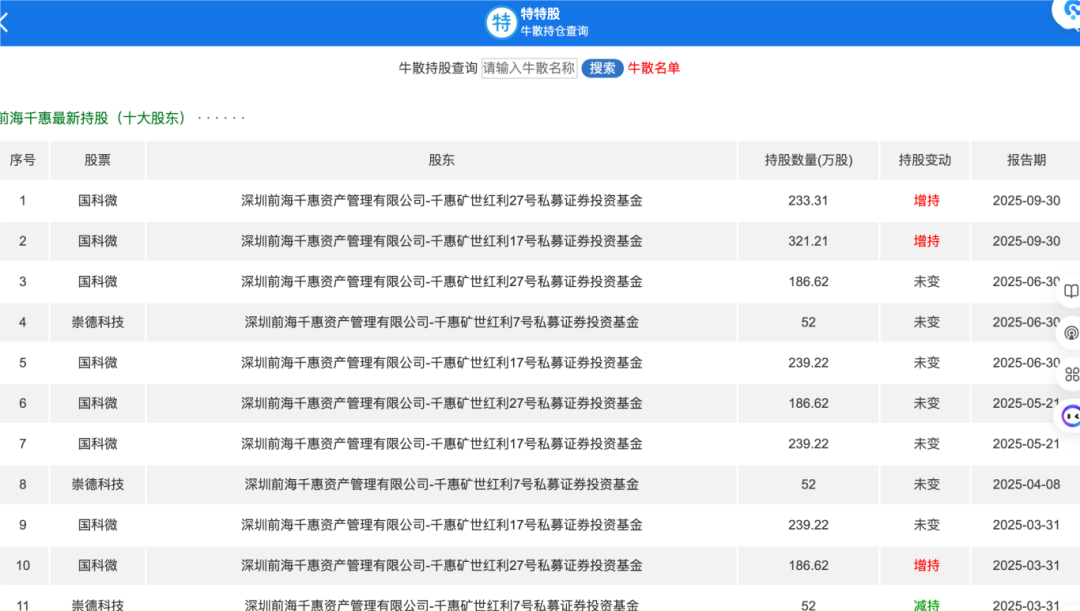Viewport: 1080px width, 611px height.
Task: Click the 2025-05-21 date in row 7
Action: [1026, 444]
